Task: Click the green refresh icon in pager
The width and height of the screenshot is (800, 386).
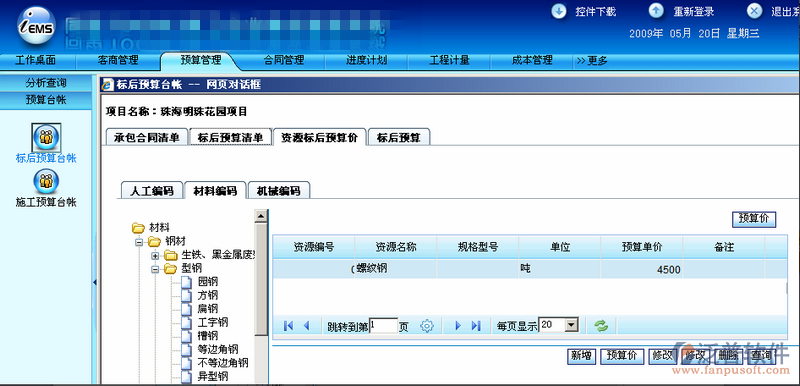Action: pos(602,326)
